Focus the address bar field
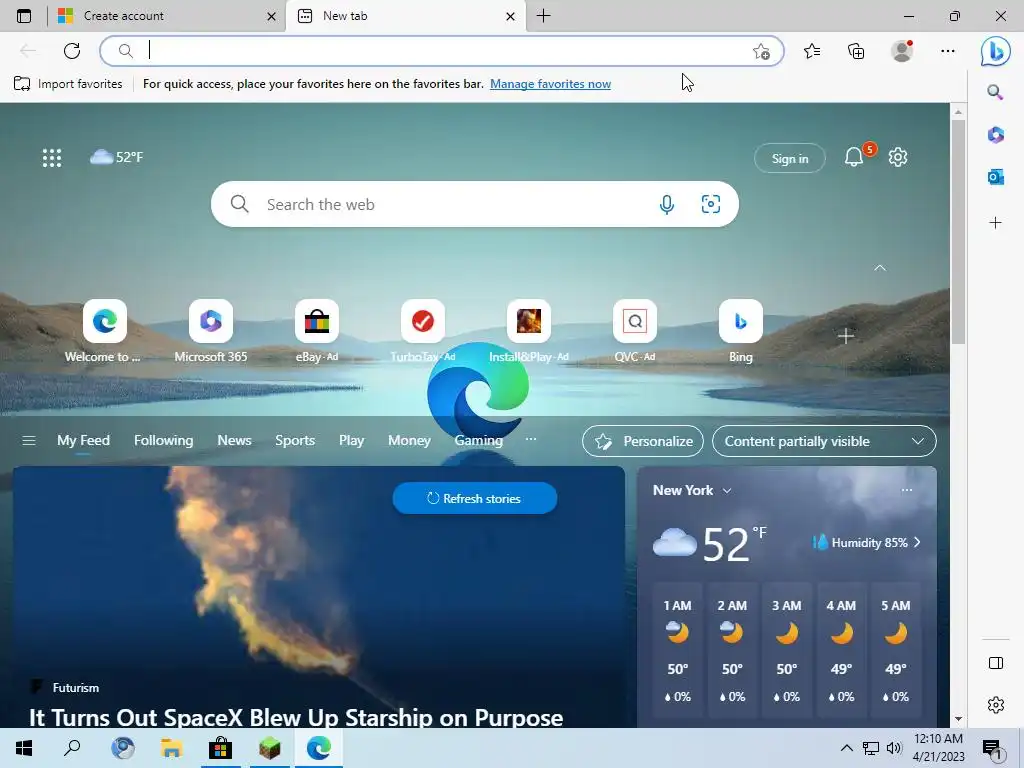 click(x=441, y=51)
